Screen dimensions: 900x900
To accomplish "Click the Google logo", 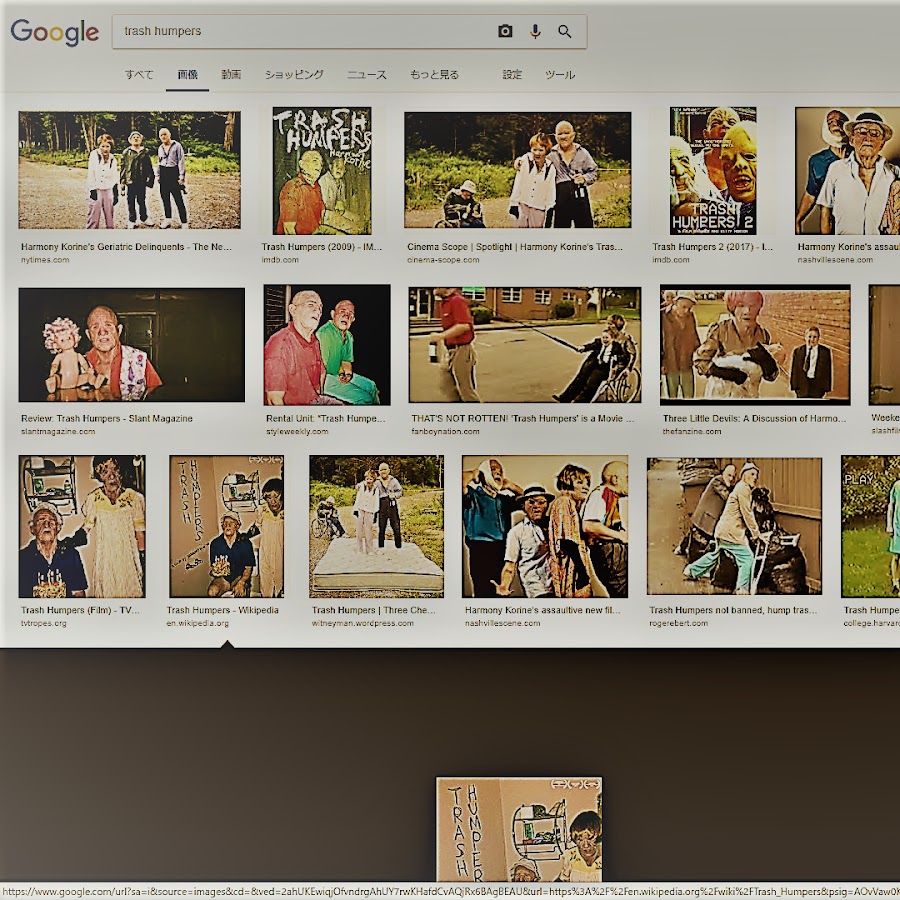I will 55,32.
